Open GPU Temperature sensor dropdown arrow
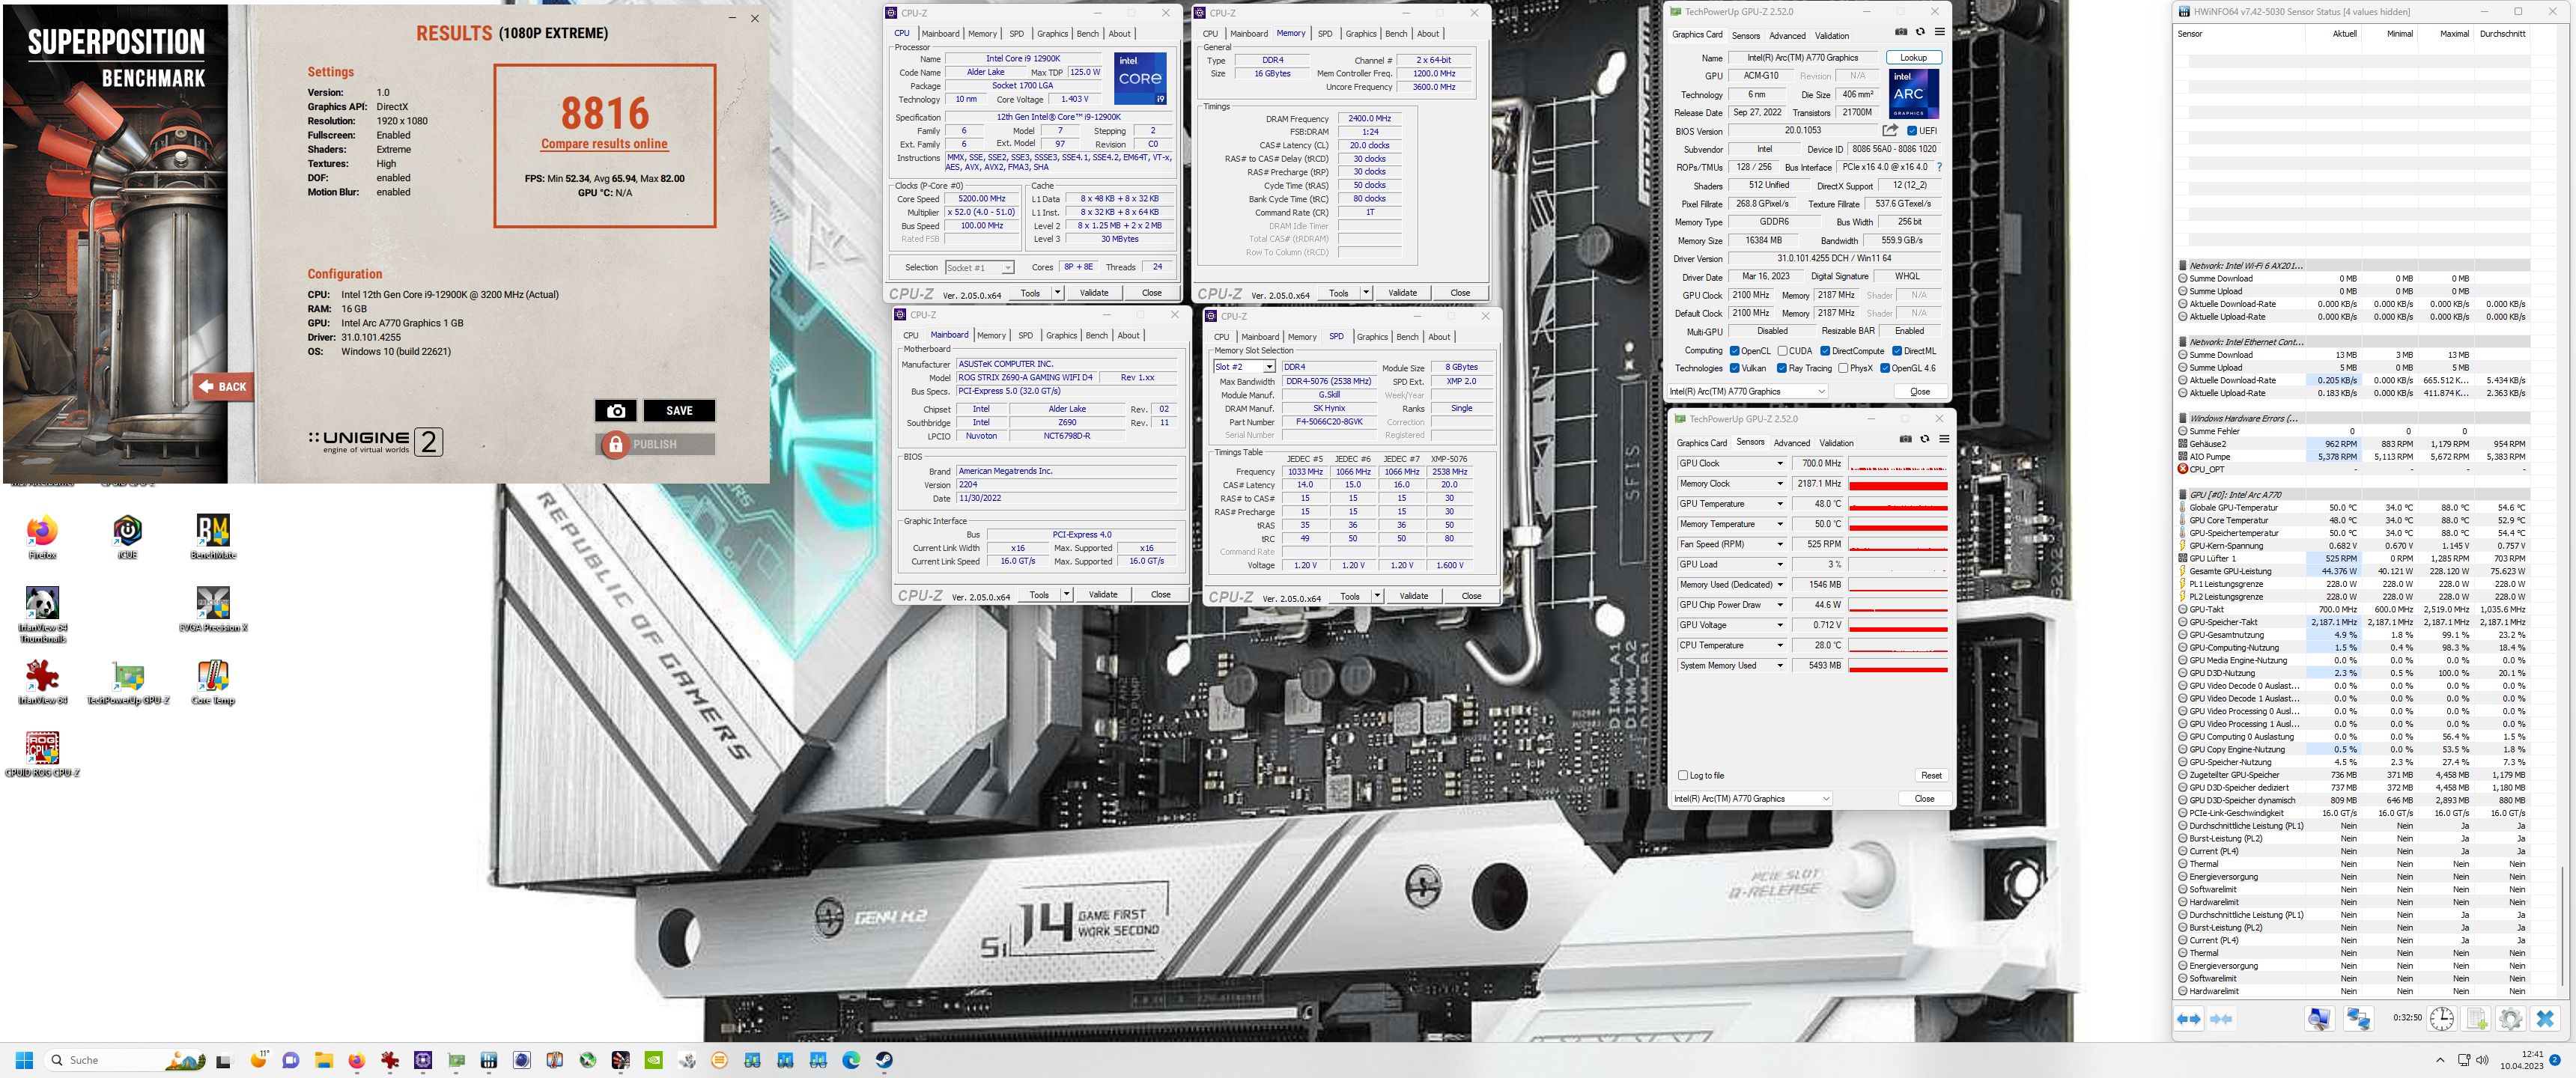 click(x=1780, y=504)
